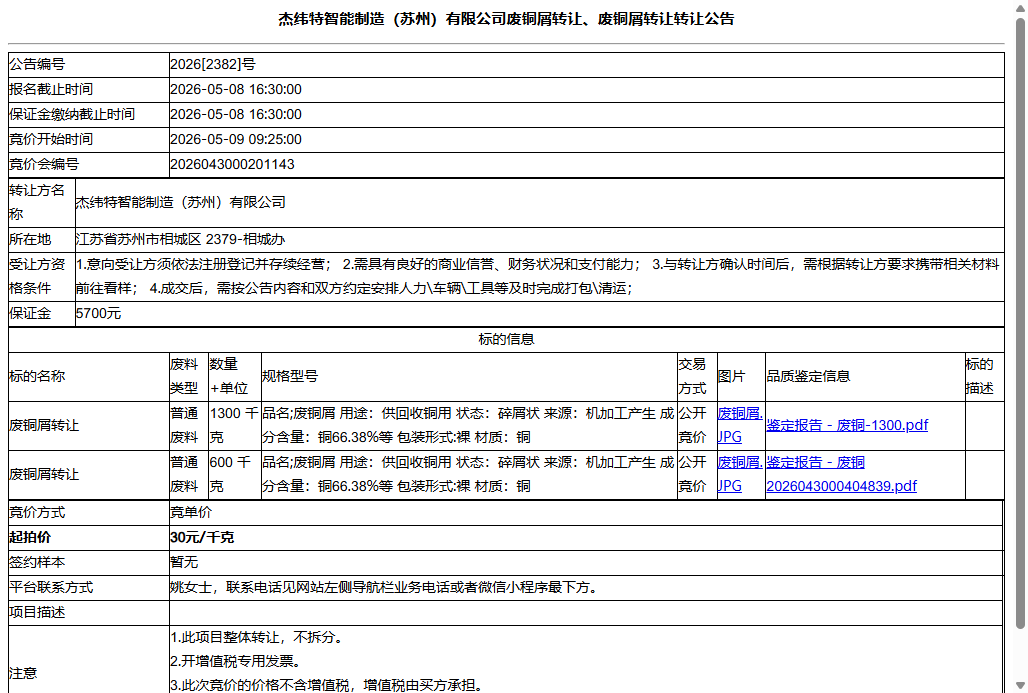Click platform contact 姚女士 text
The image size is (1028, 693).
pyautogui.click(x=384, y=587)
